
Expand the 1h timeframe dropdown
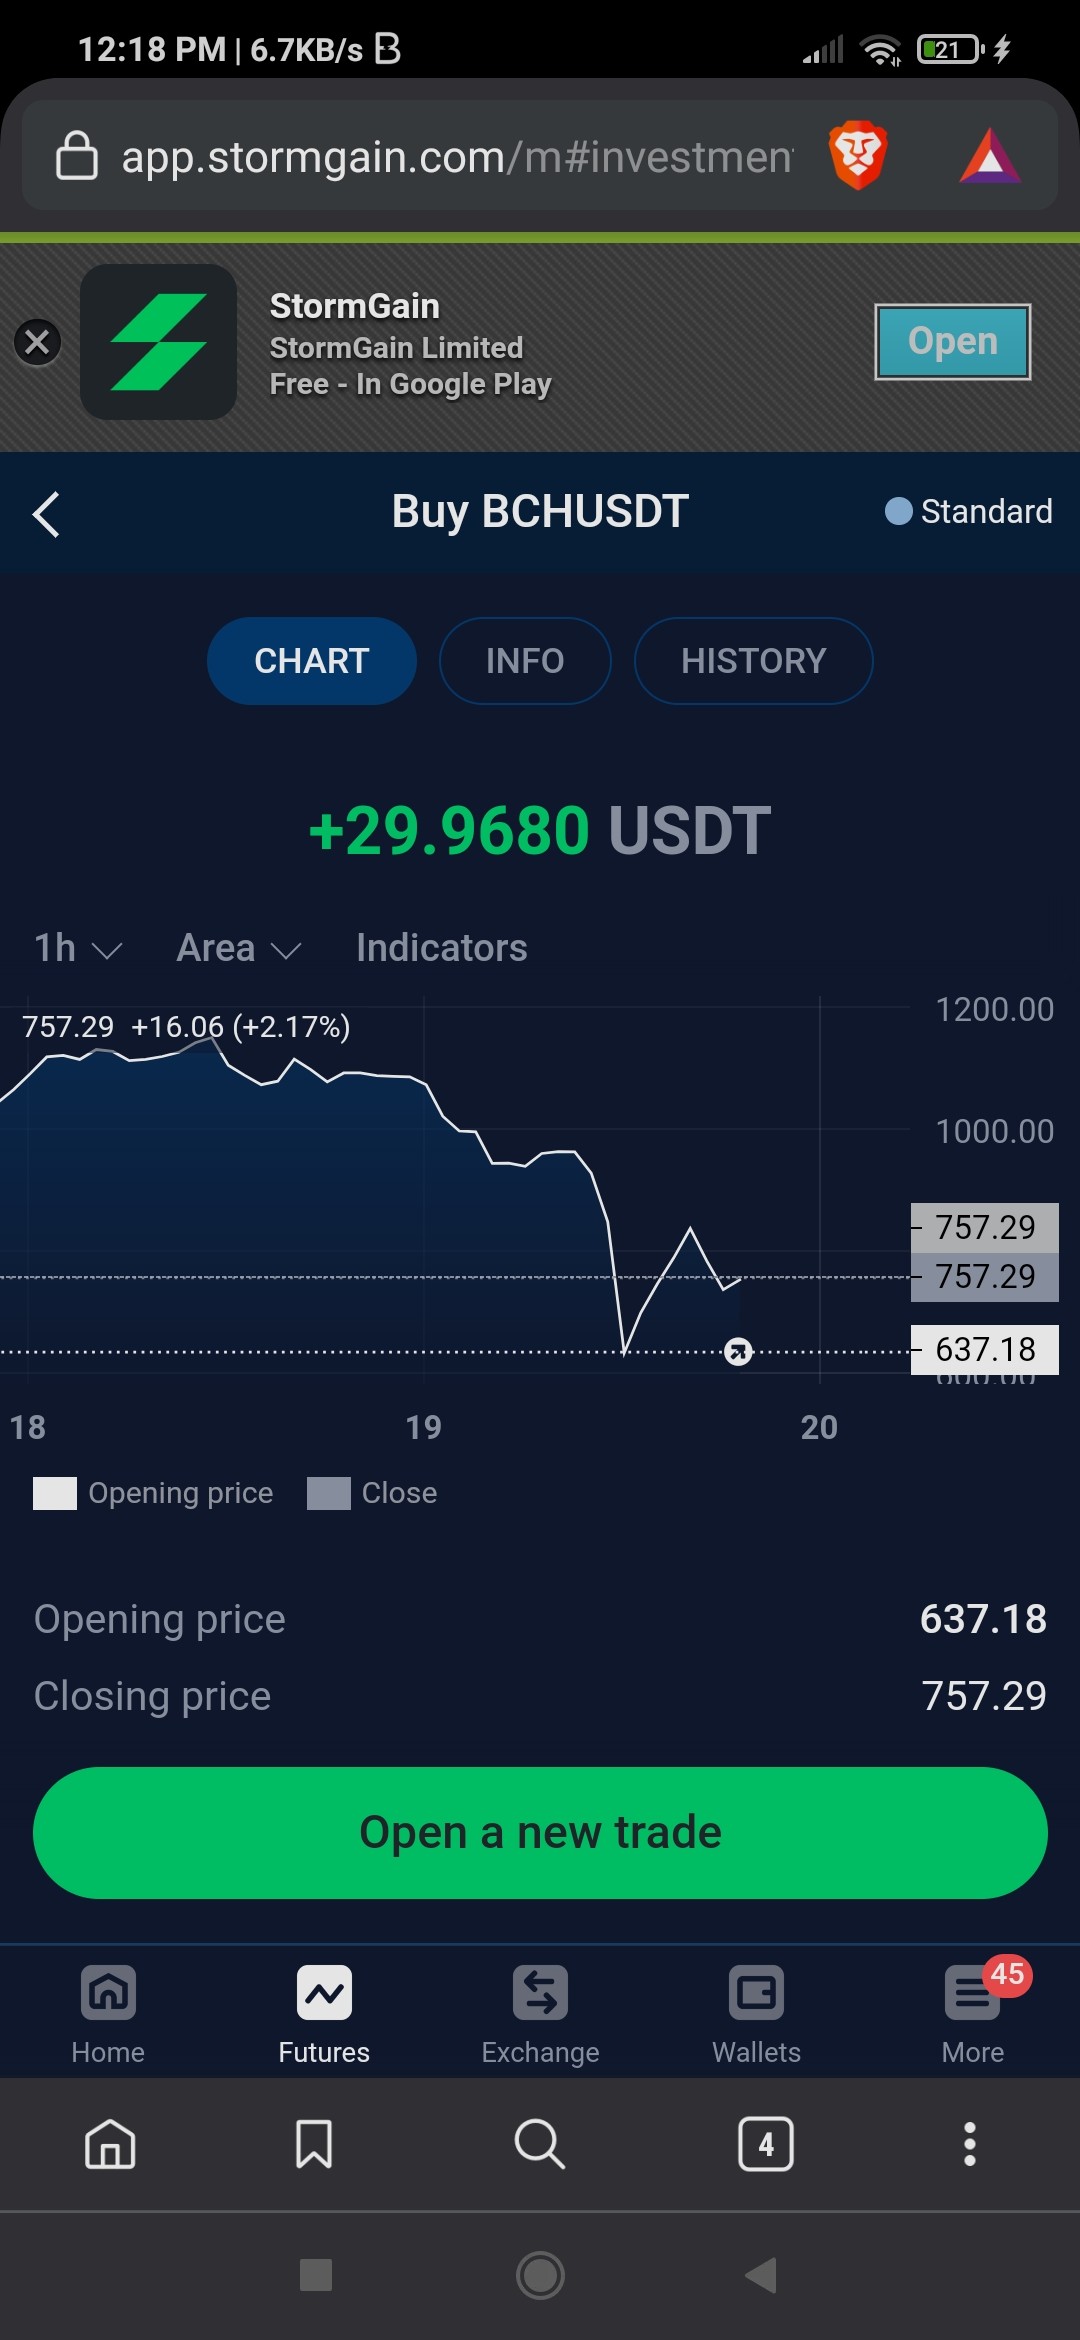coord(78,948)
